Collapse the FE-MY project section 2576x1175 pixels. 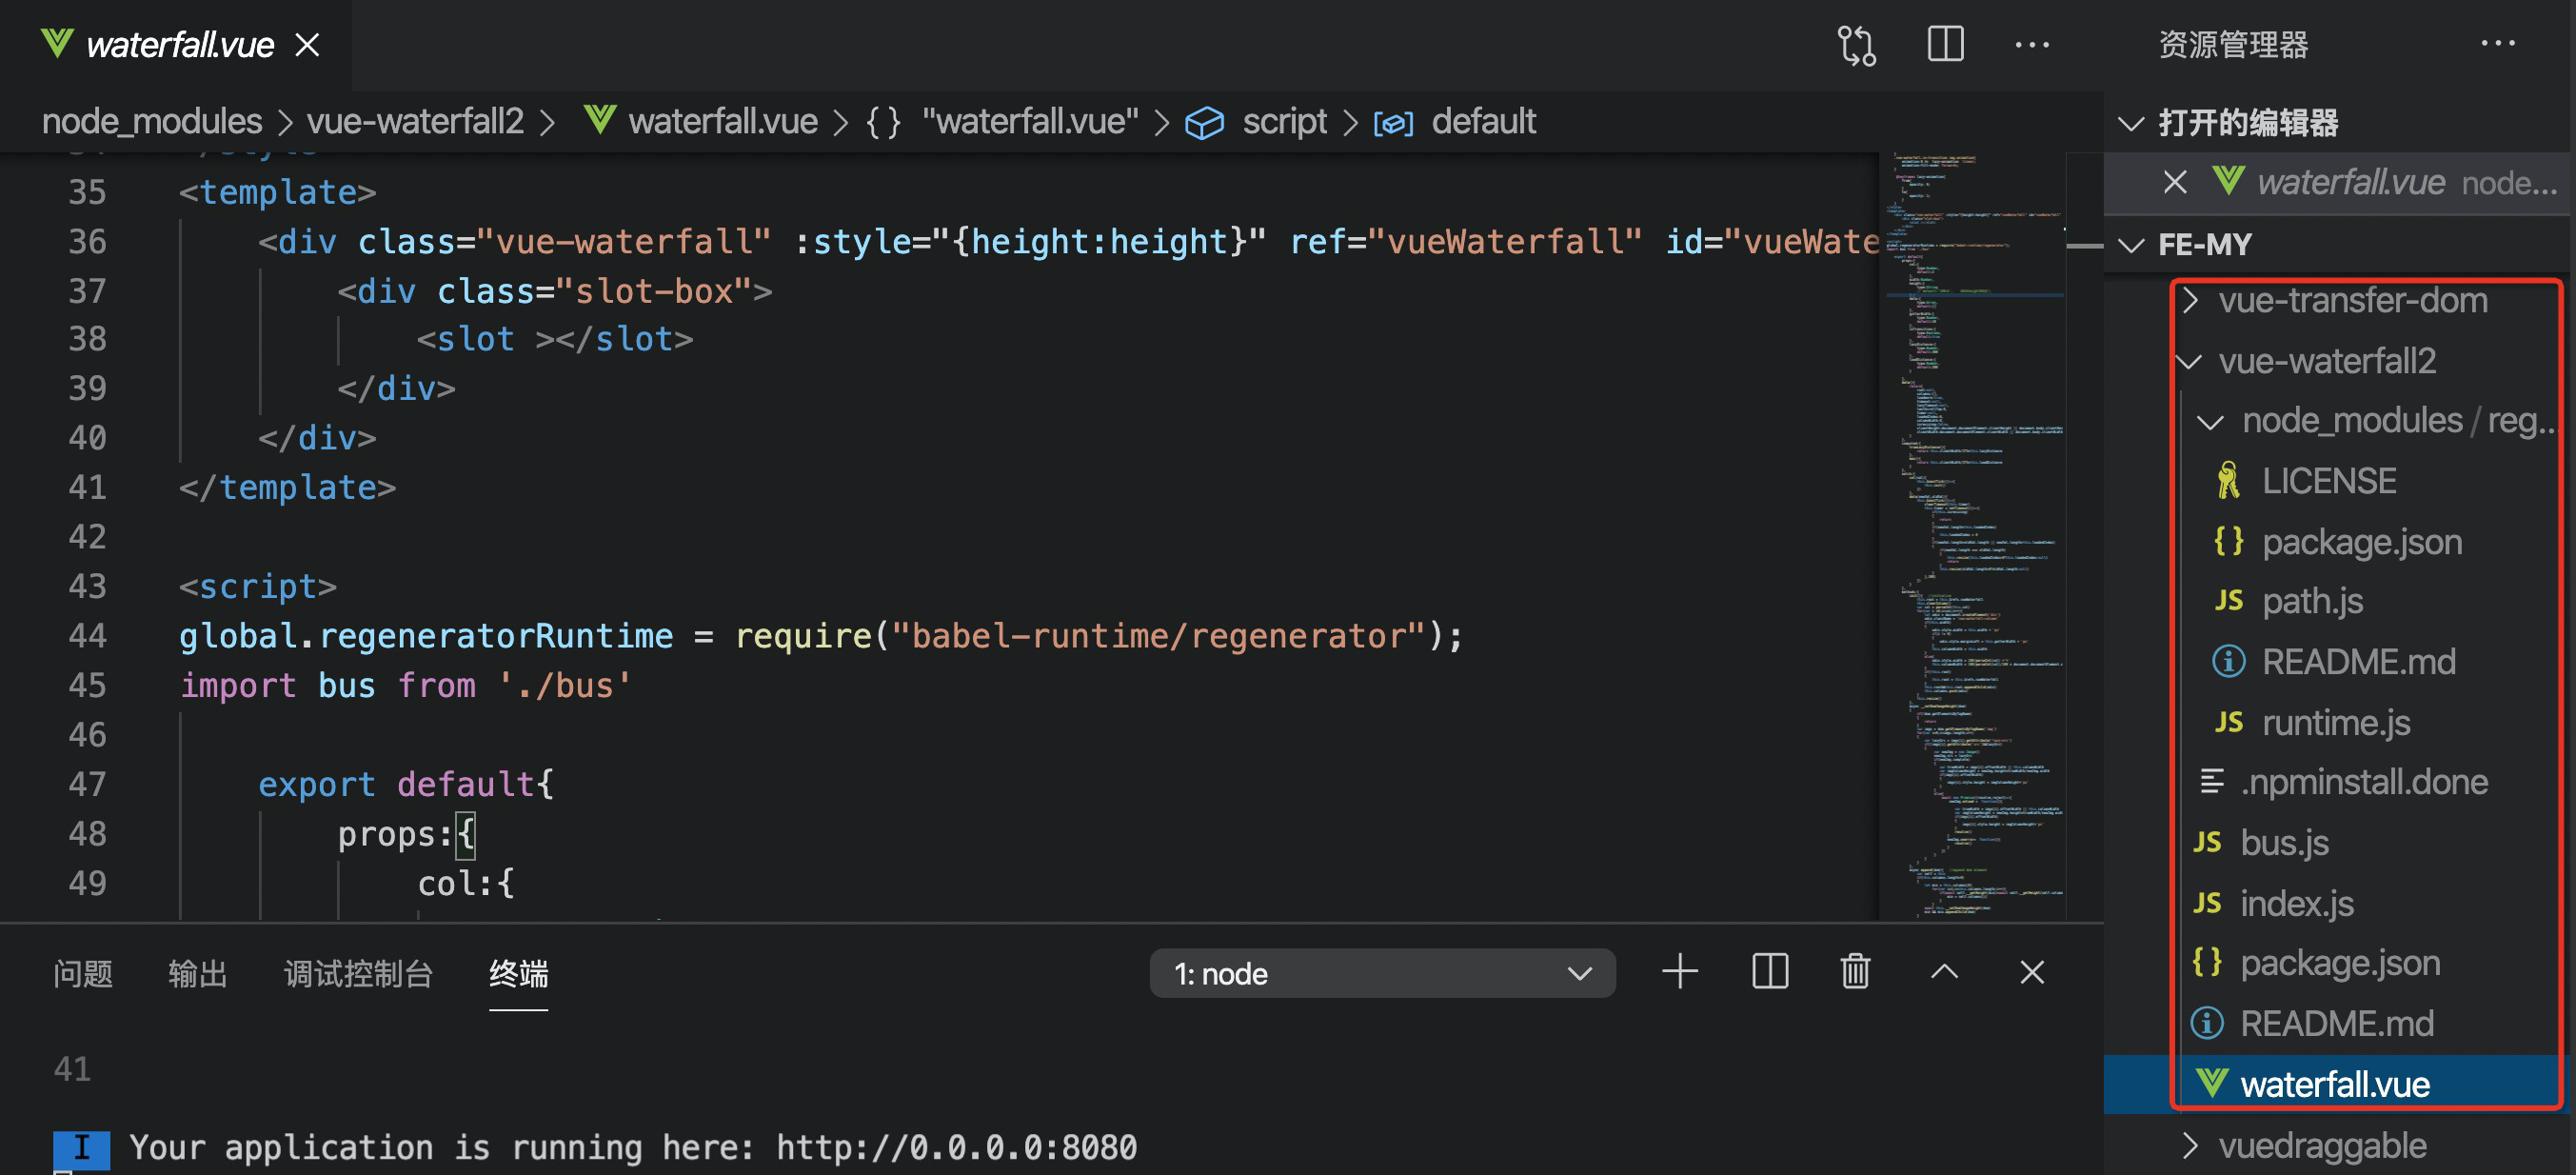click(x=2203, y=244)
